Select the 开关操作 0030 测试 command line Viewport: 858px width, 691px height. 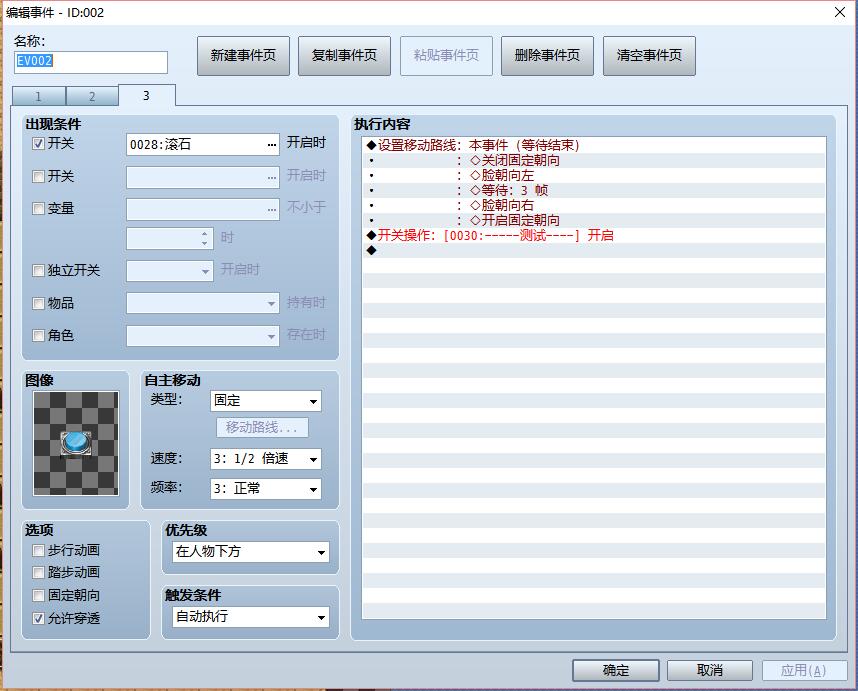click(594, 235)
